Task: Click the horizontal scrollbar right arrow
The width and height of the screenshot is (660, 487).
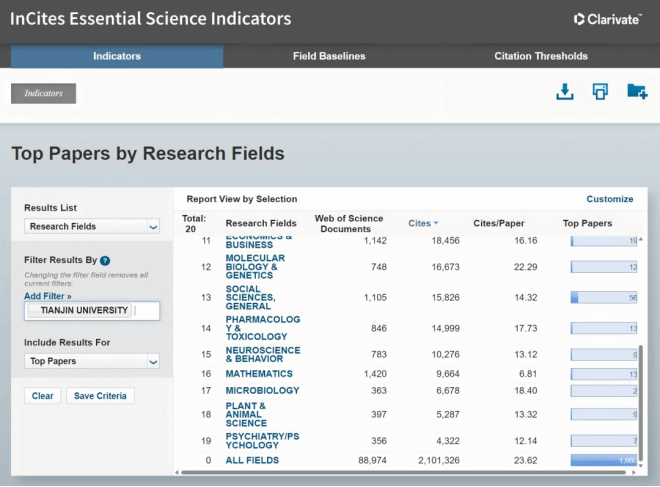Action: [634, 472]
